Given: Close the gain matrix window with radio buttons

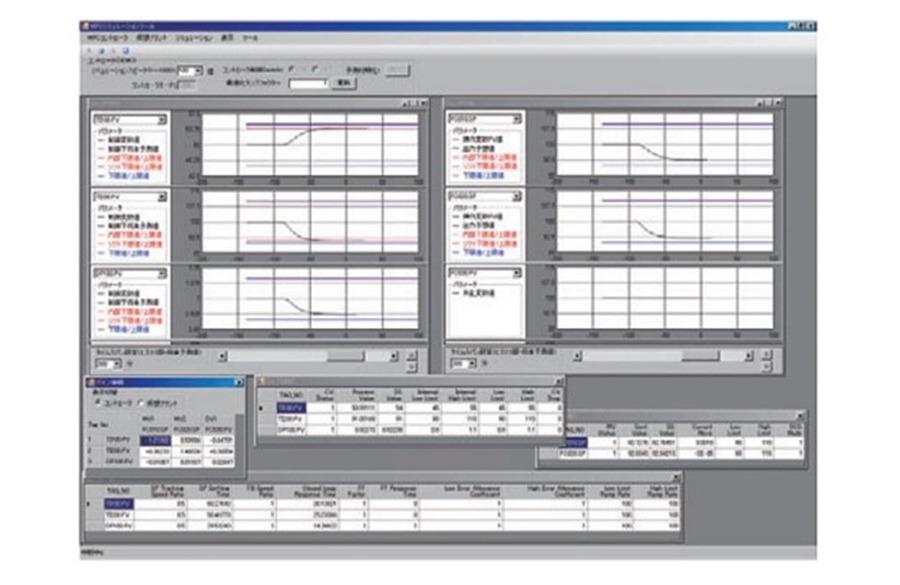Looking at the screenshot, I should point(238,382).
